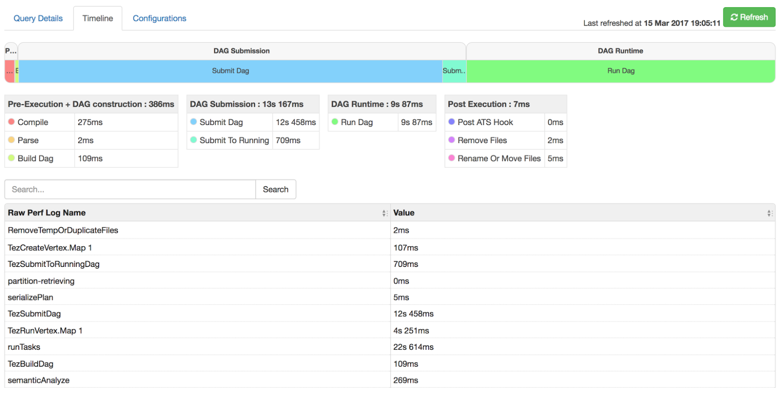Click the blue Submit Dag legend dot
The height and width of the screenshot is (393, 784).
click(194, 122)
